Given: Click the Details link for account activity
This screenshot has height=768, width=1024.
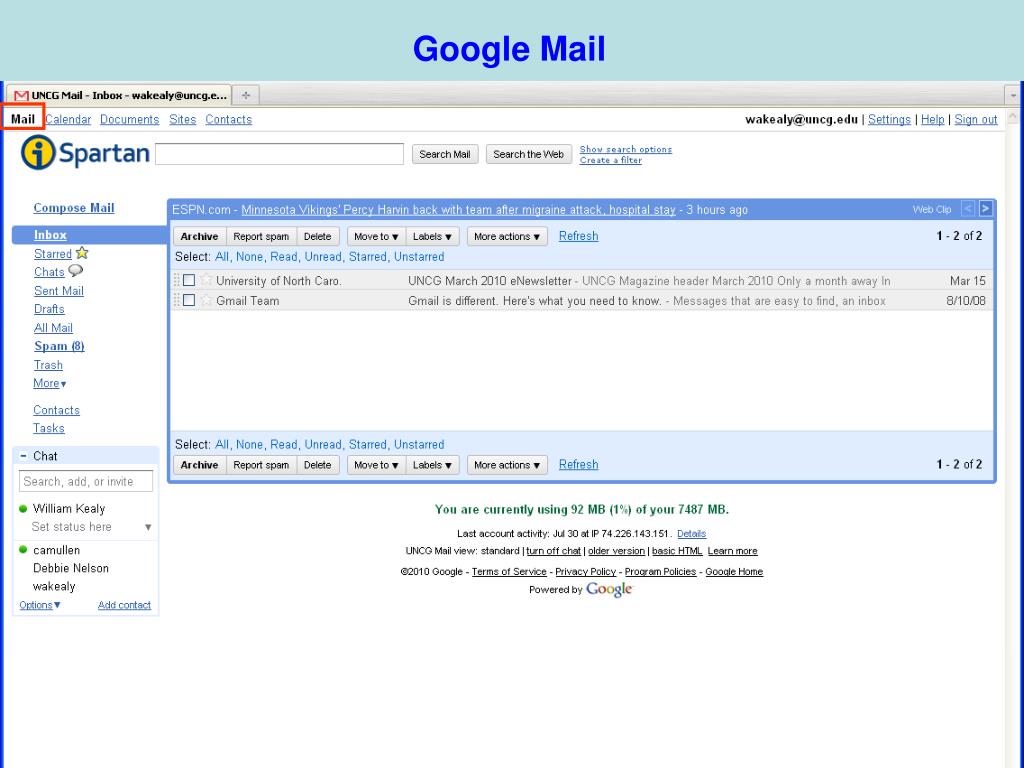Looking at the screenshot, I should point(692,534).
